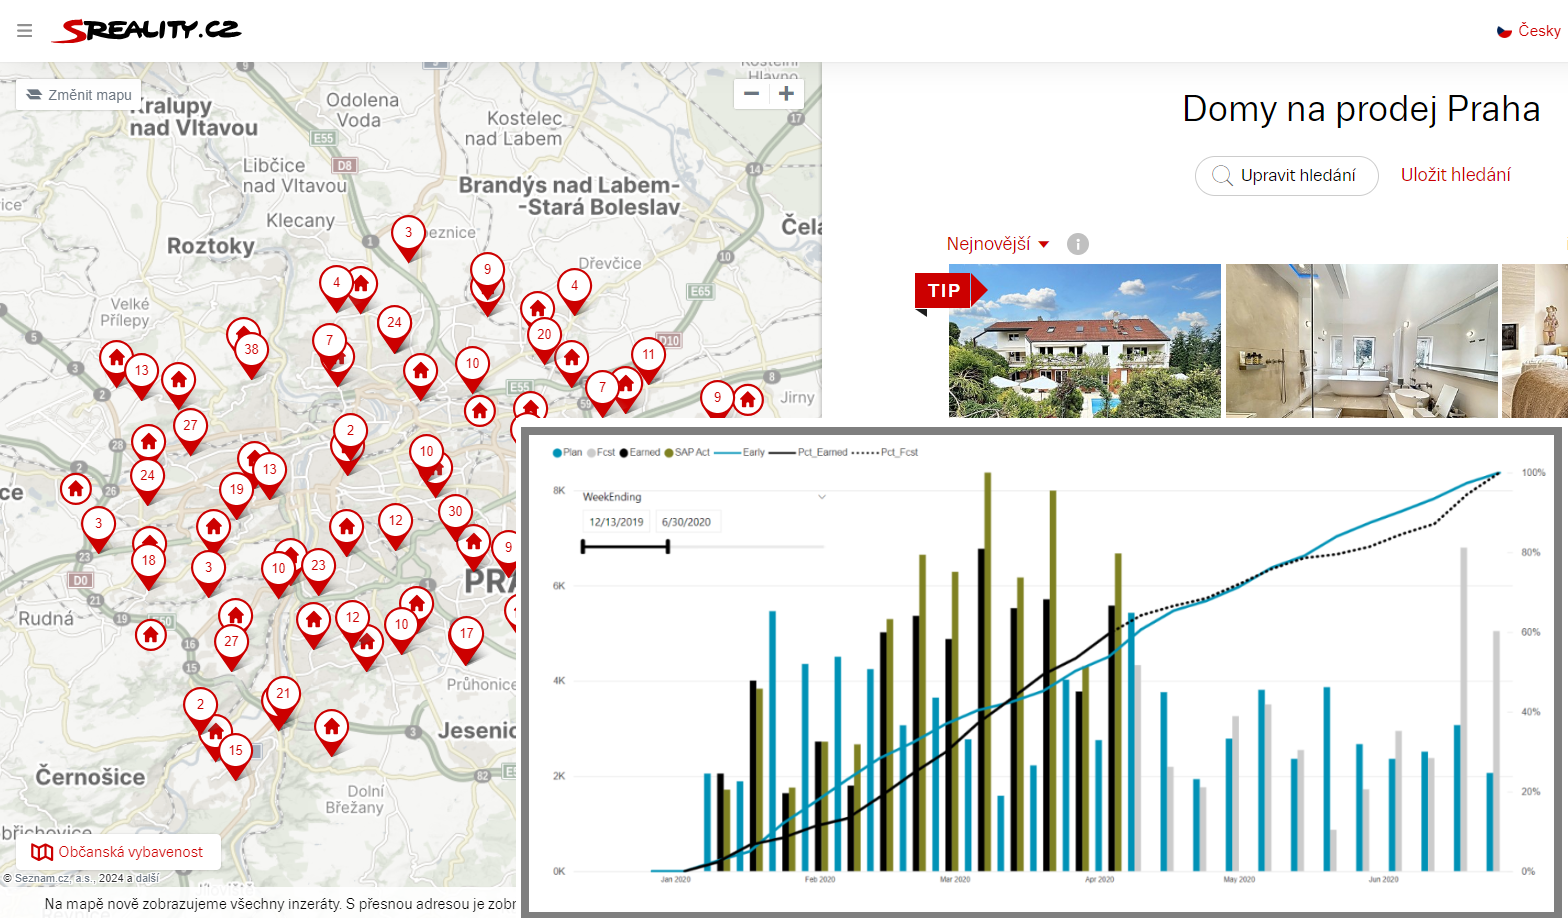
Task: Open the hamburger menu
Action: pyautogui.click(x=25, y=31)
